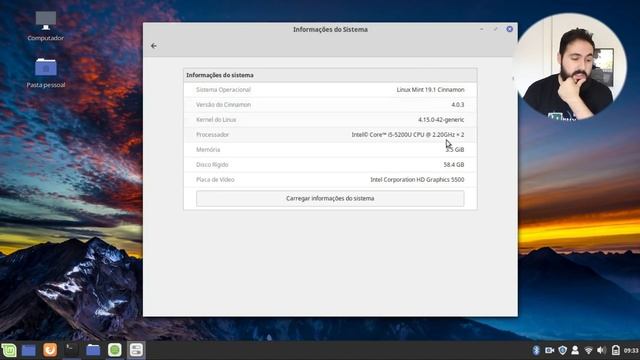Select the Linux Mint 19.1 Cinnamon value
640x360 pixels.
(430, 89)
